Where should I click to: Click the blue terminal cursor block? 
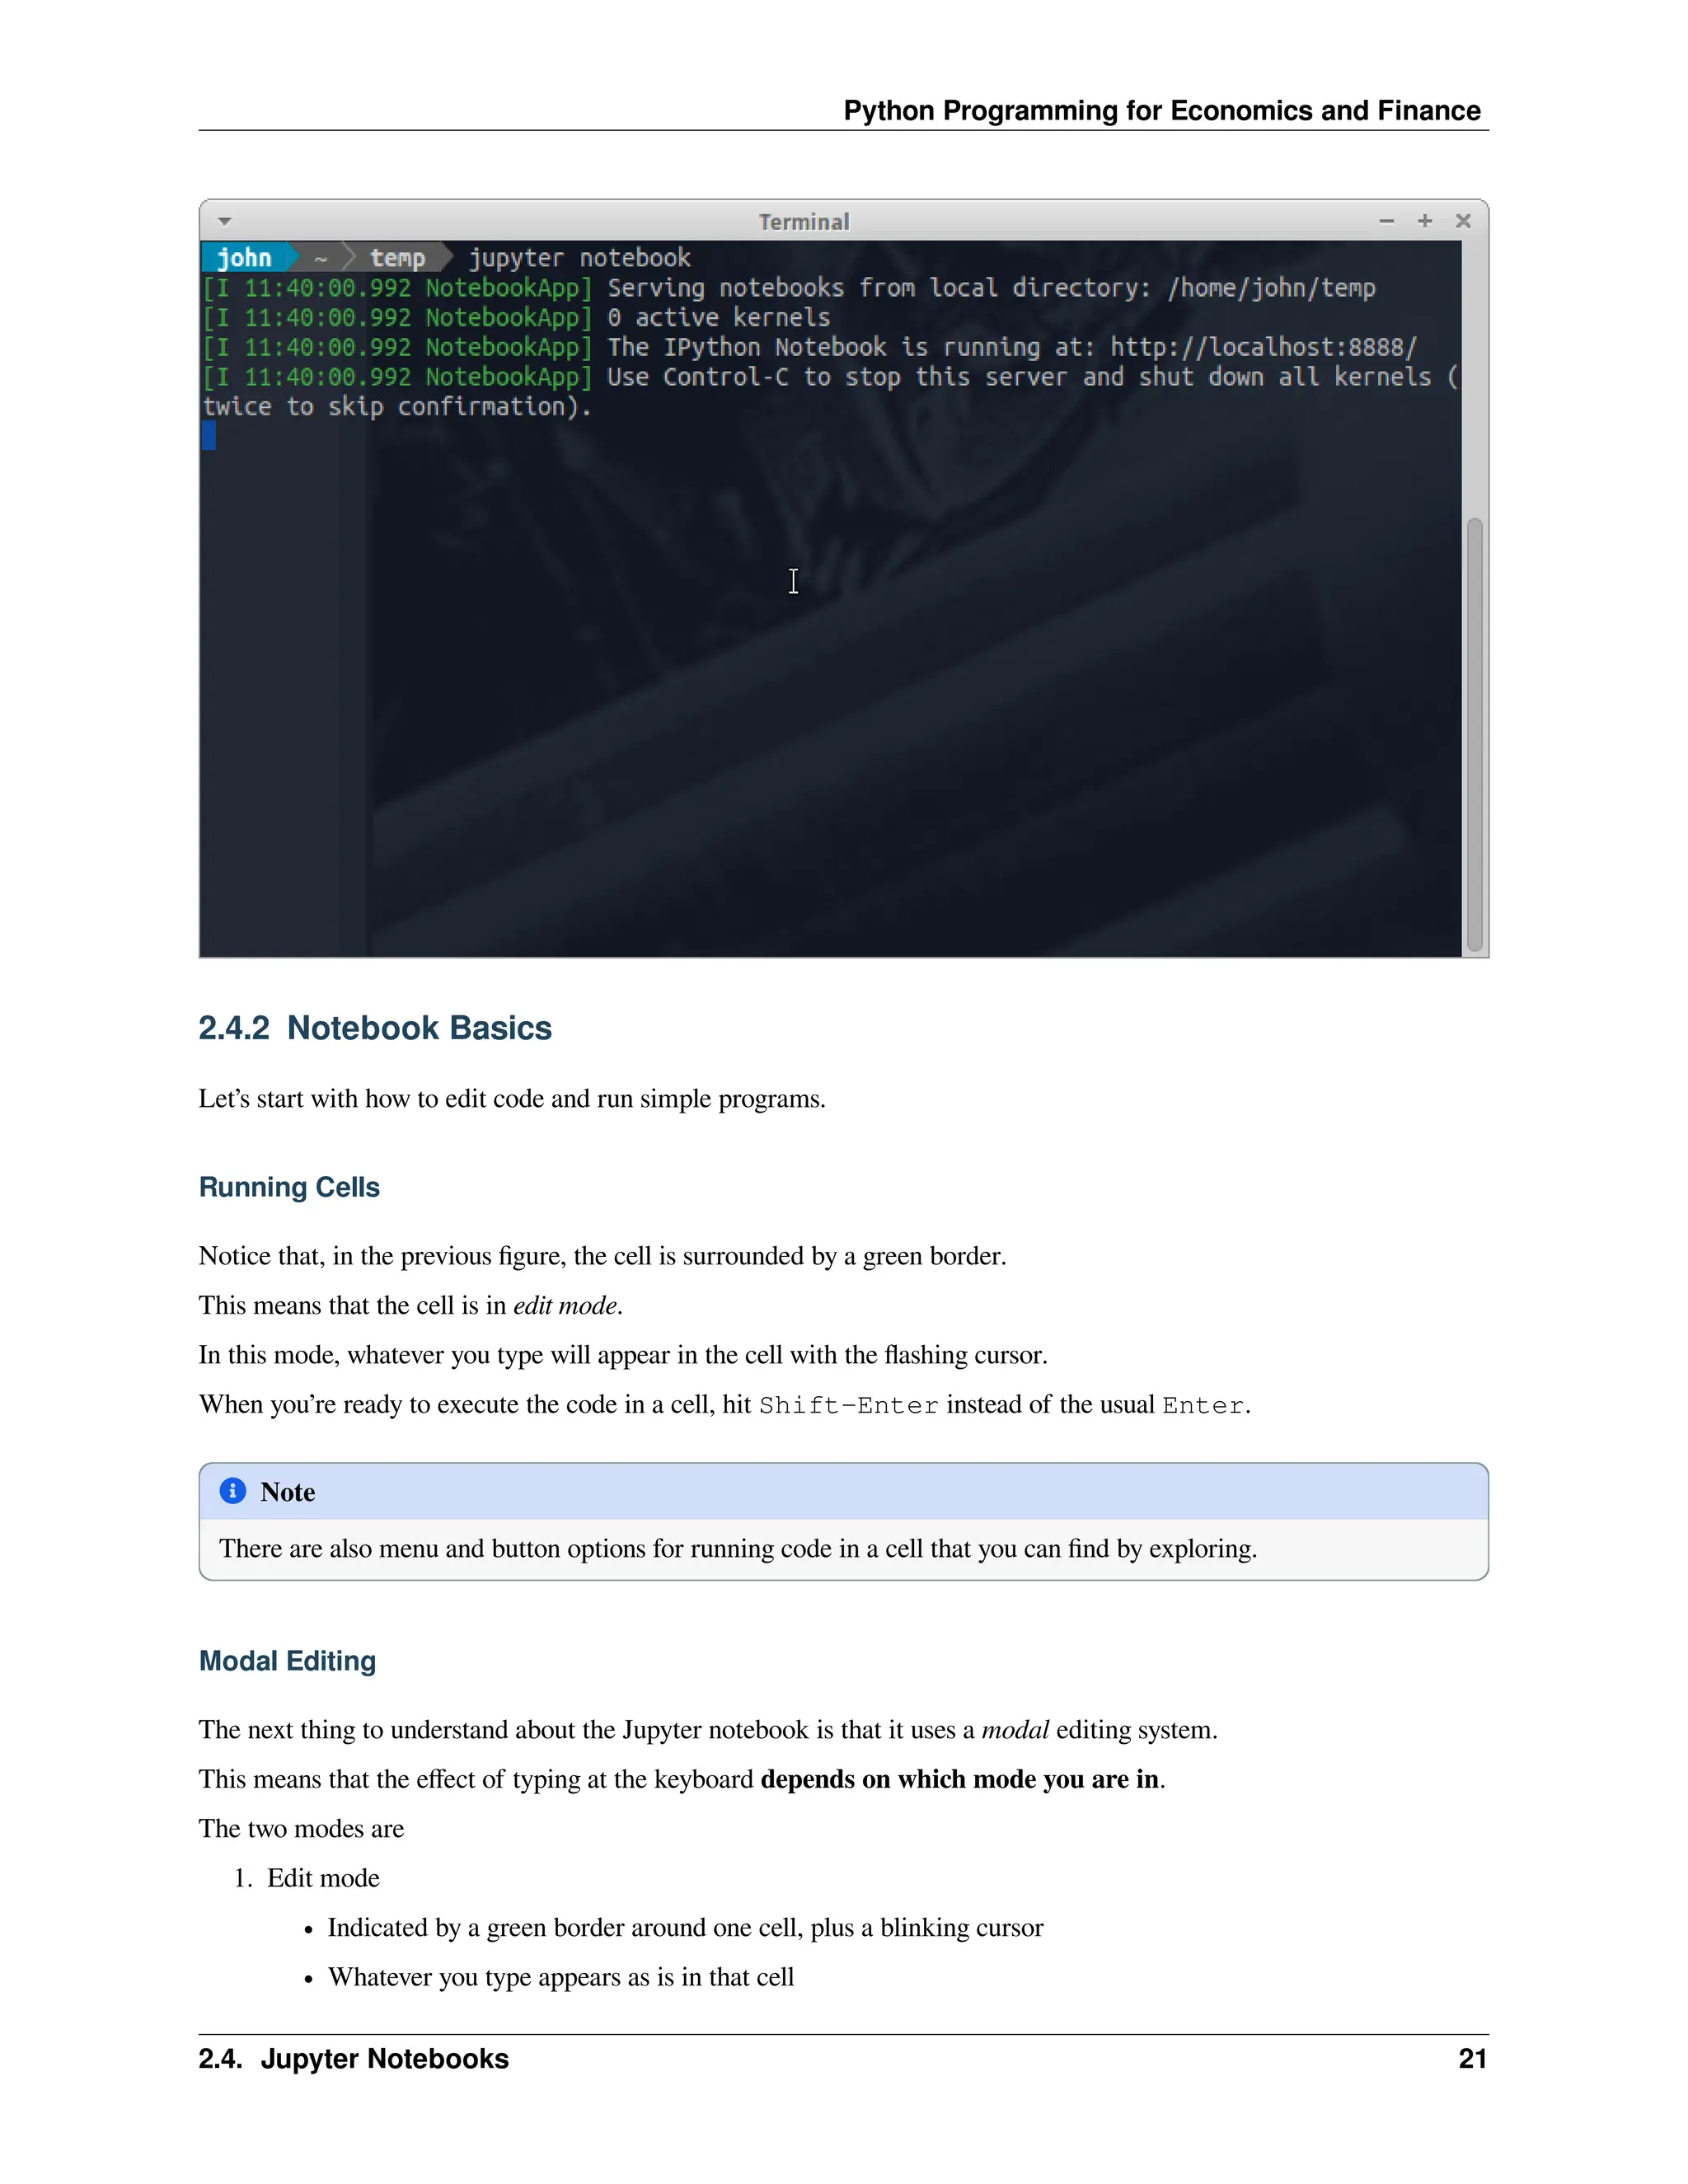tap(209, 436)
